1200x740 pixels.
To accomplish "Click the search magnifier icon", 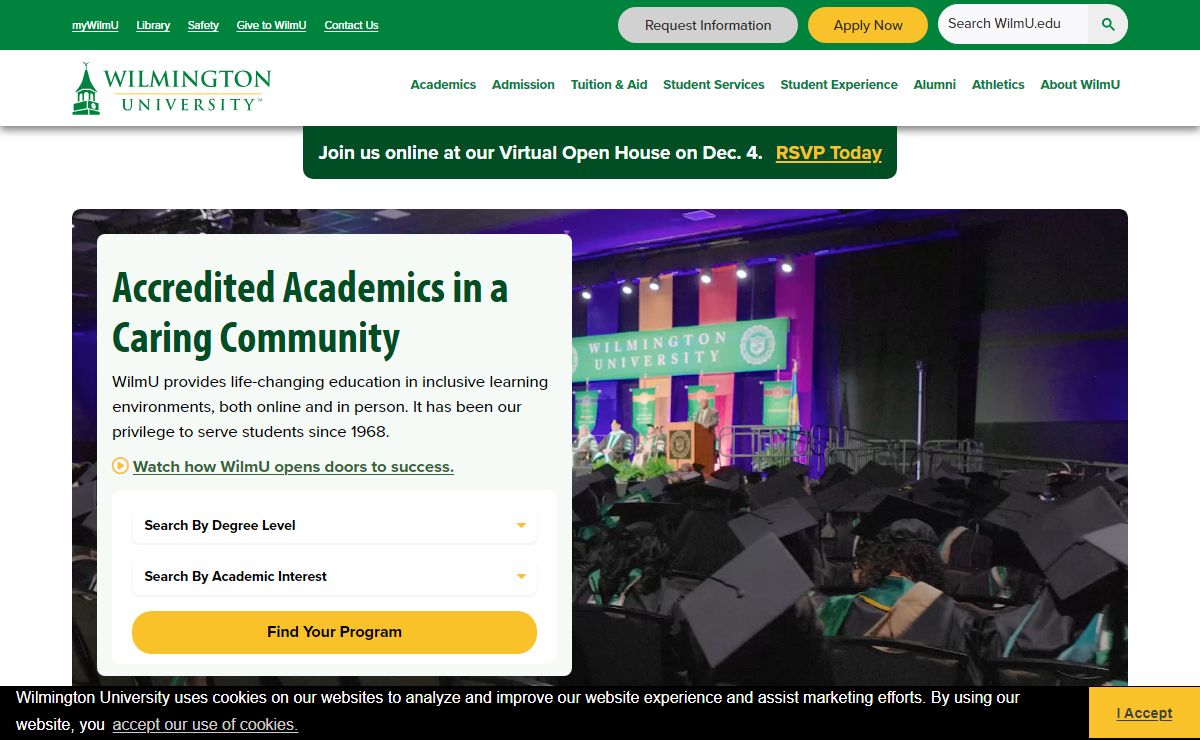I will (1107, 24).
